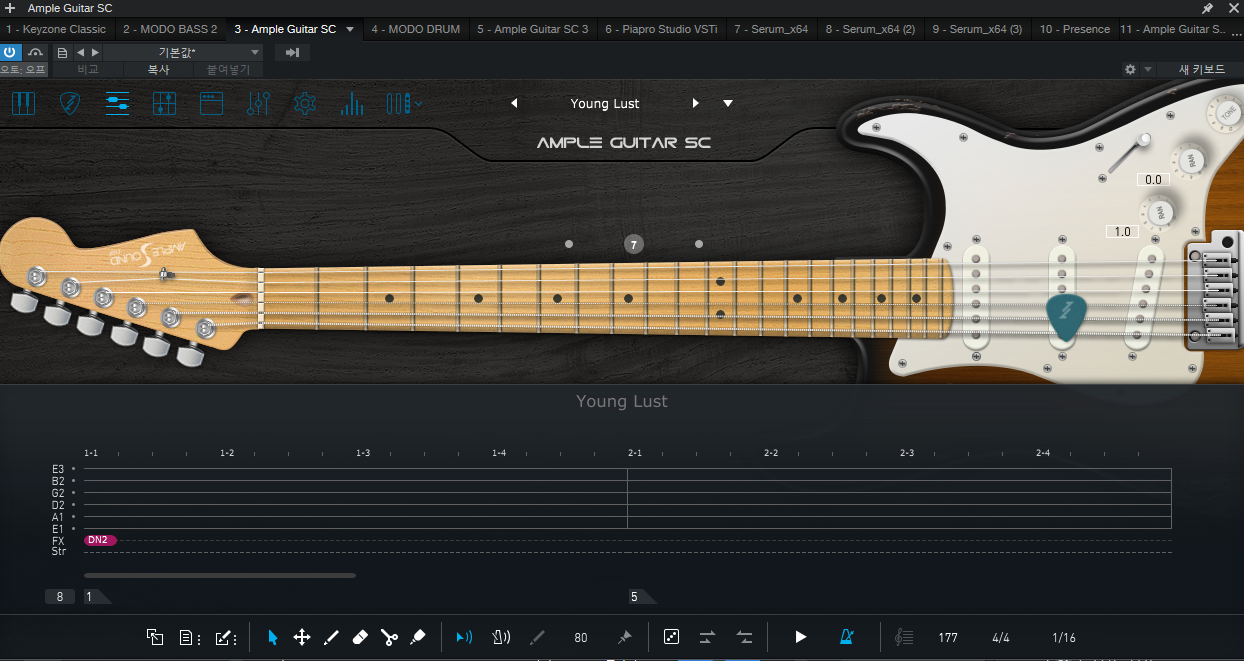Click the automation mode arc icon
Screen dimensions: 1244x661
coord(35,52)
